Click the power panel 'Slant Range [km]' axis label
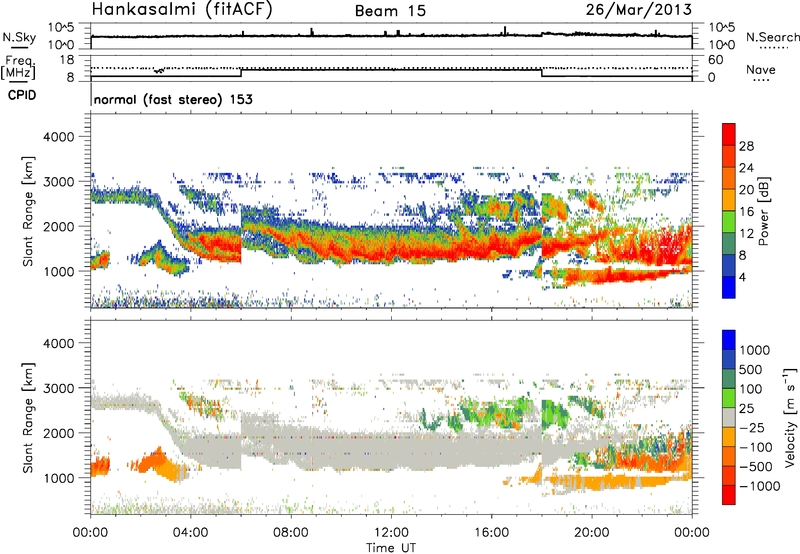Image resolution: width=800 pixels, height=554 pixels. 28,211
